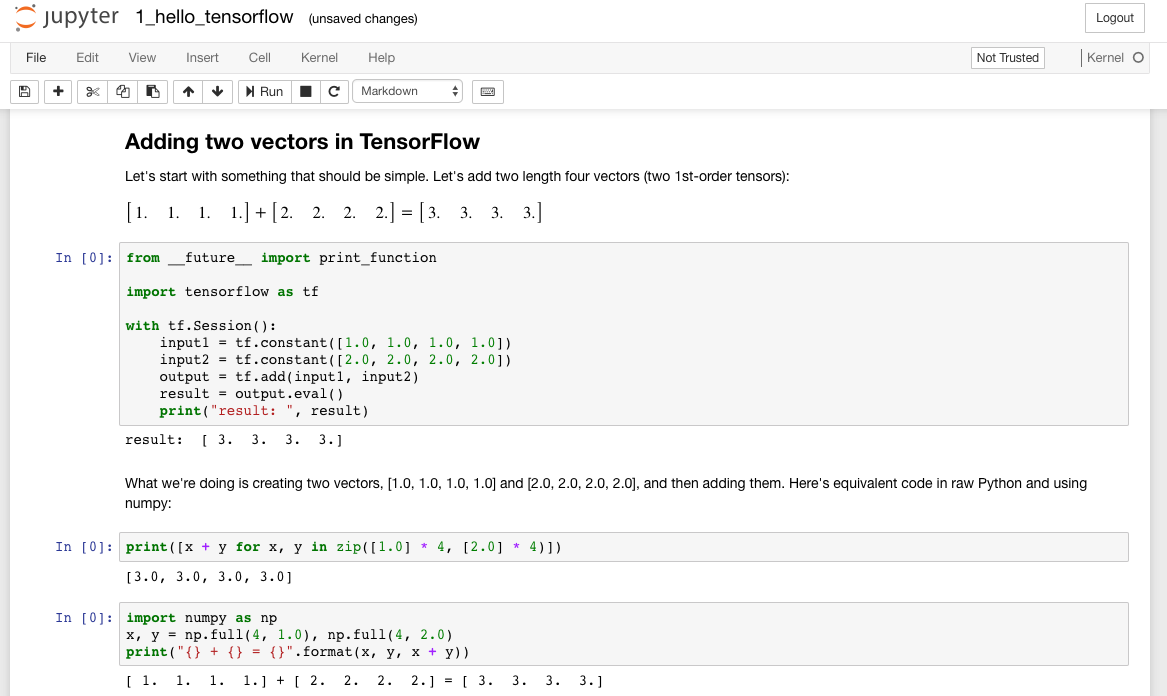Click the Run button
This screenshot has height=696, width=1167.
pos(265,92)
